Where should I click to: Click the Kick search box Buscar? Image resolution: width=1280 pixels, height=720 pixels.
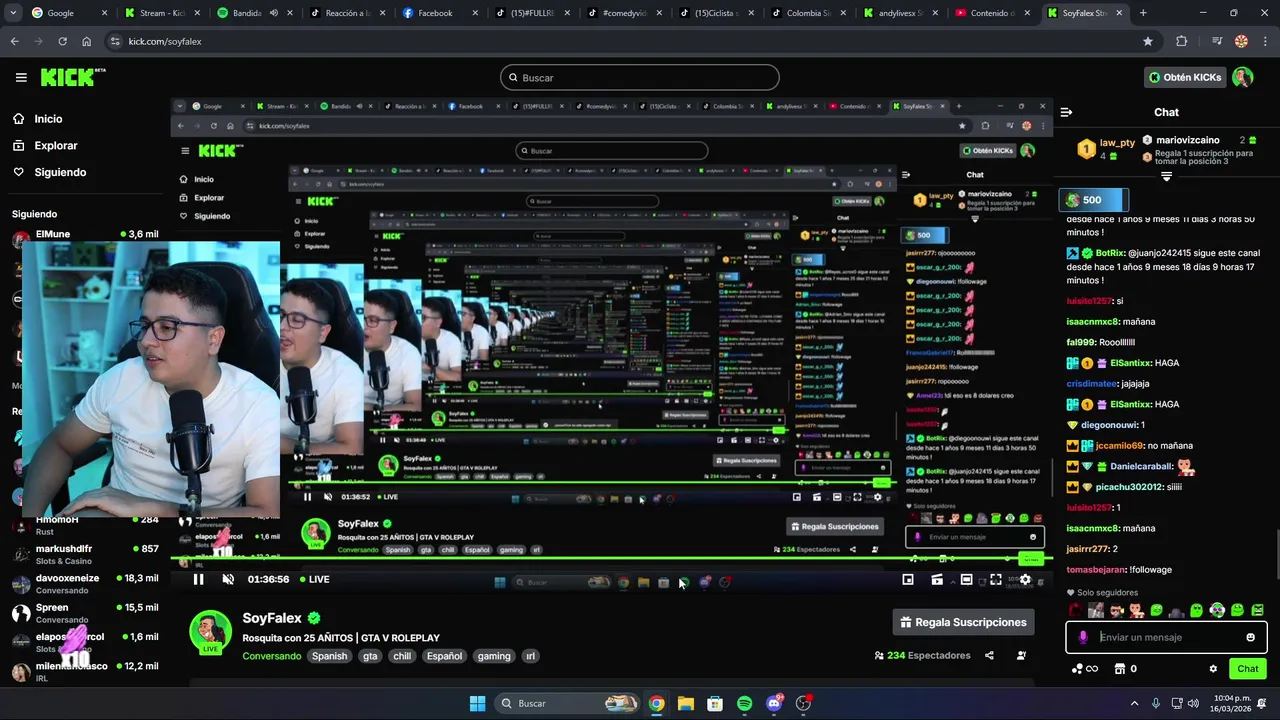(640, 77)
